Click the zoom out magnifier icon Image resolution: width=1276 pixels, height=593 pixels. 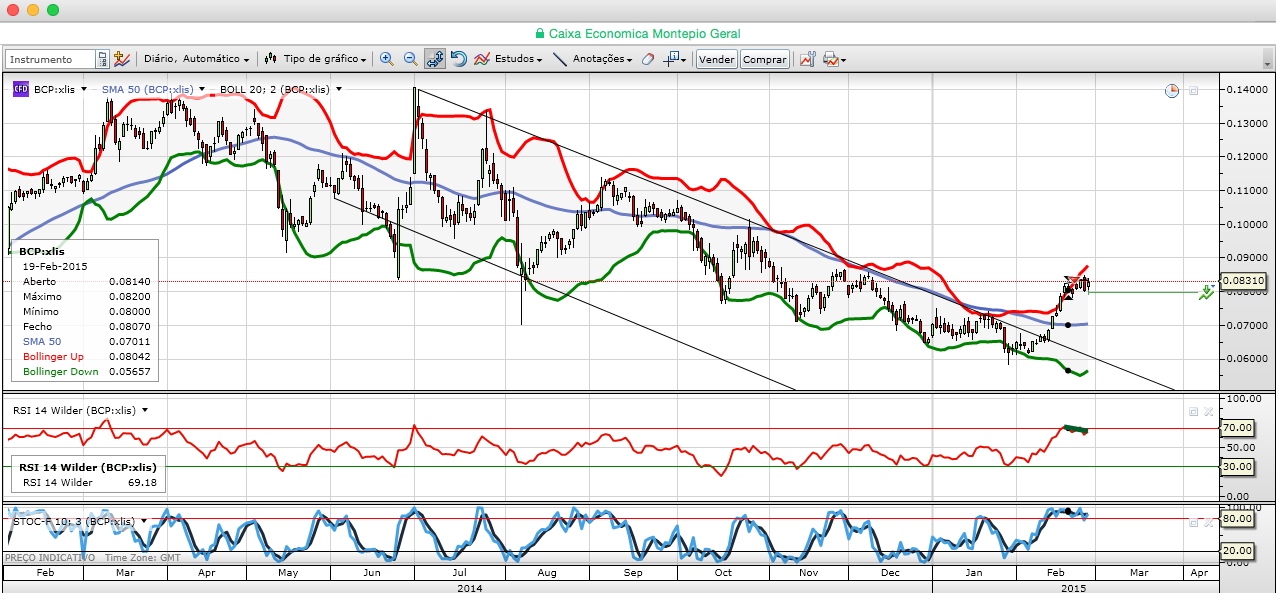[x=410, y=60]
